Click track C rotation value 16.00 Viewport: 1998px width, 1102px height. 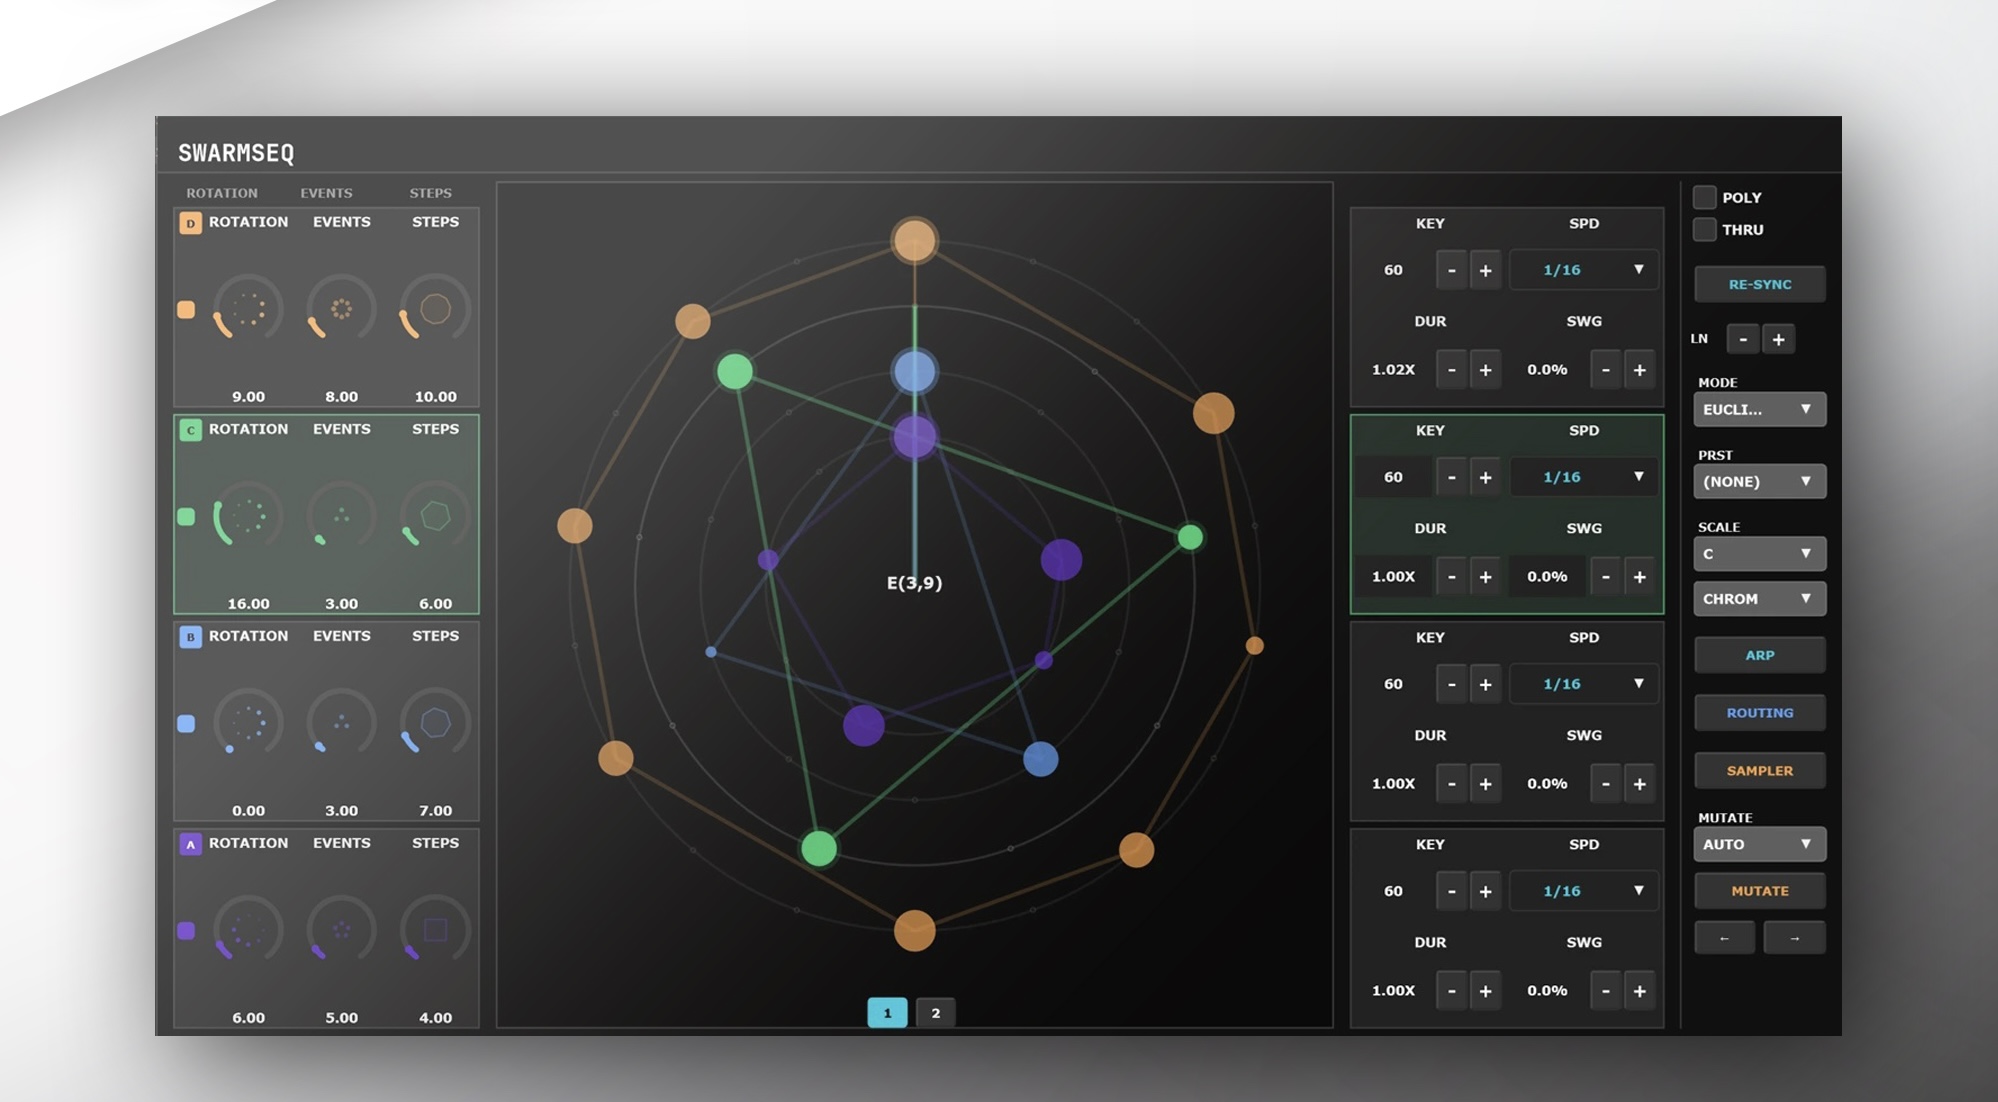(x=248, y=604)
